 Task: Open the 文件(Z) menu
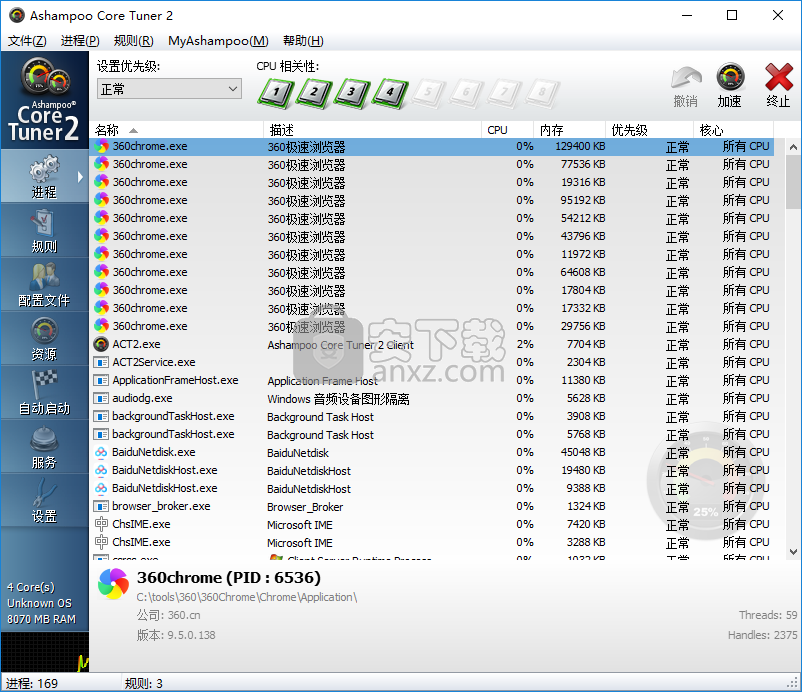click(x=27, y=41)
